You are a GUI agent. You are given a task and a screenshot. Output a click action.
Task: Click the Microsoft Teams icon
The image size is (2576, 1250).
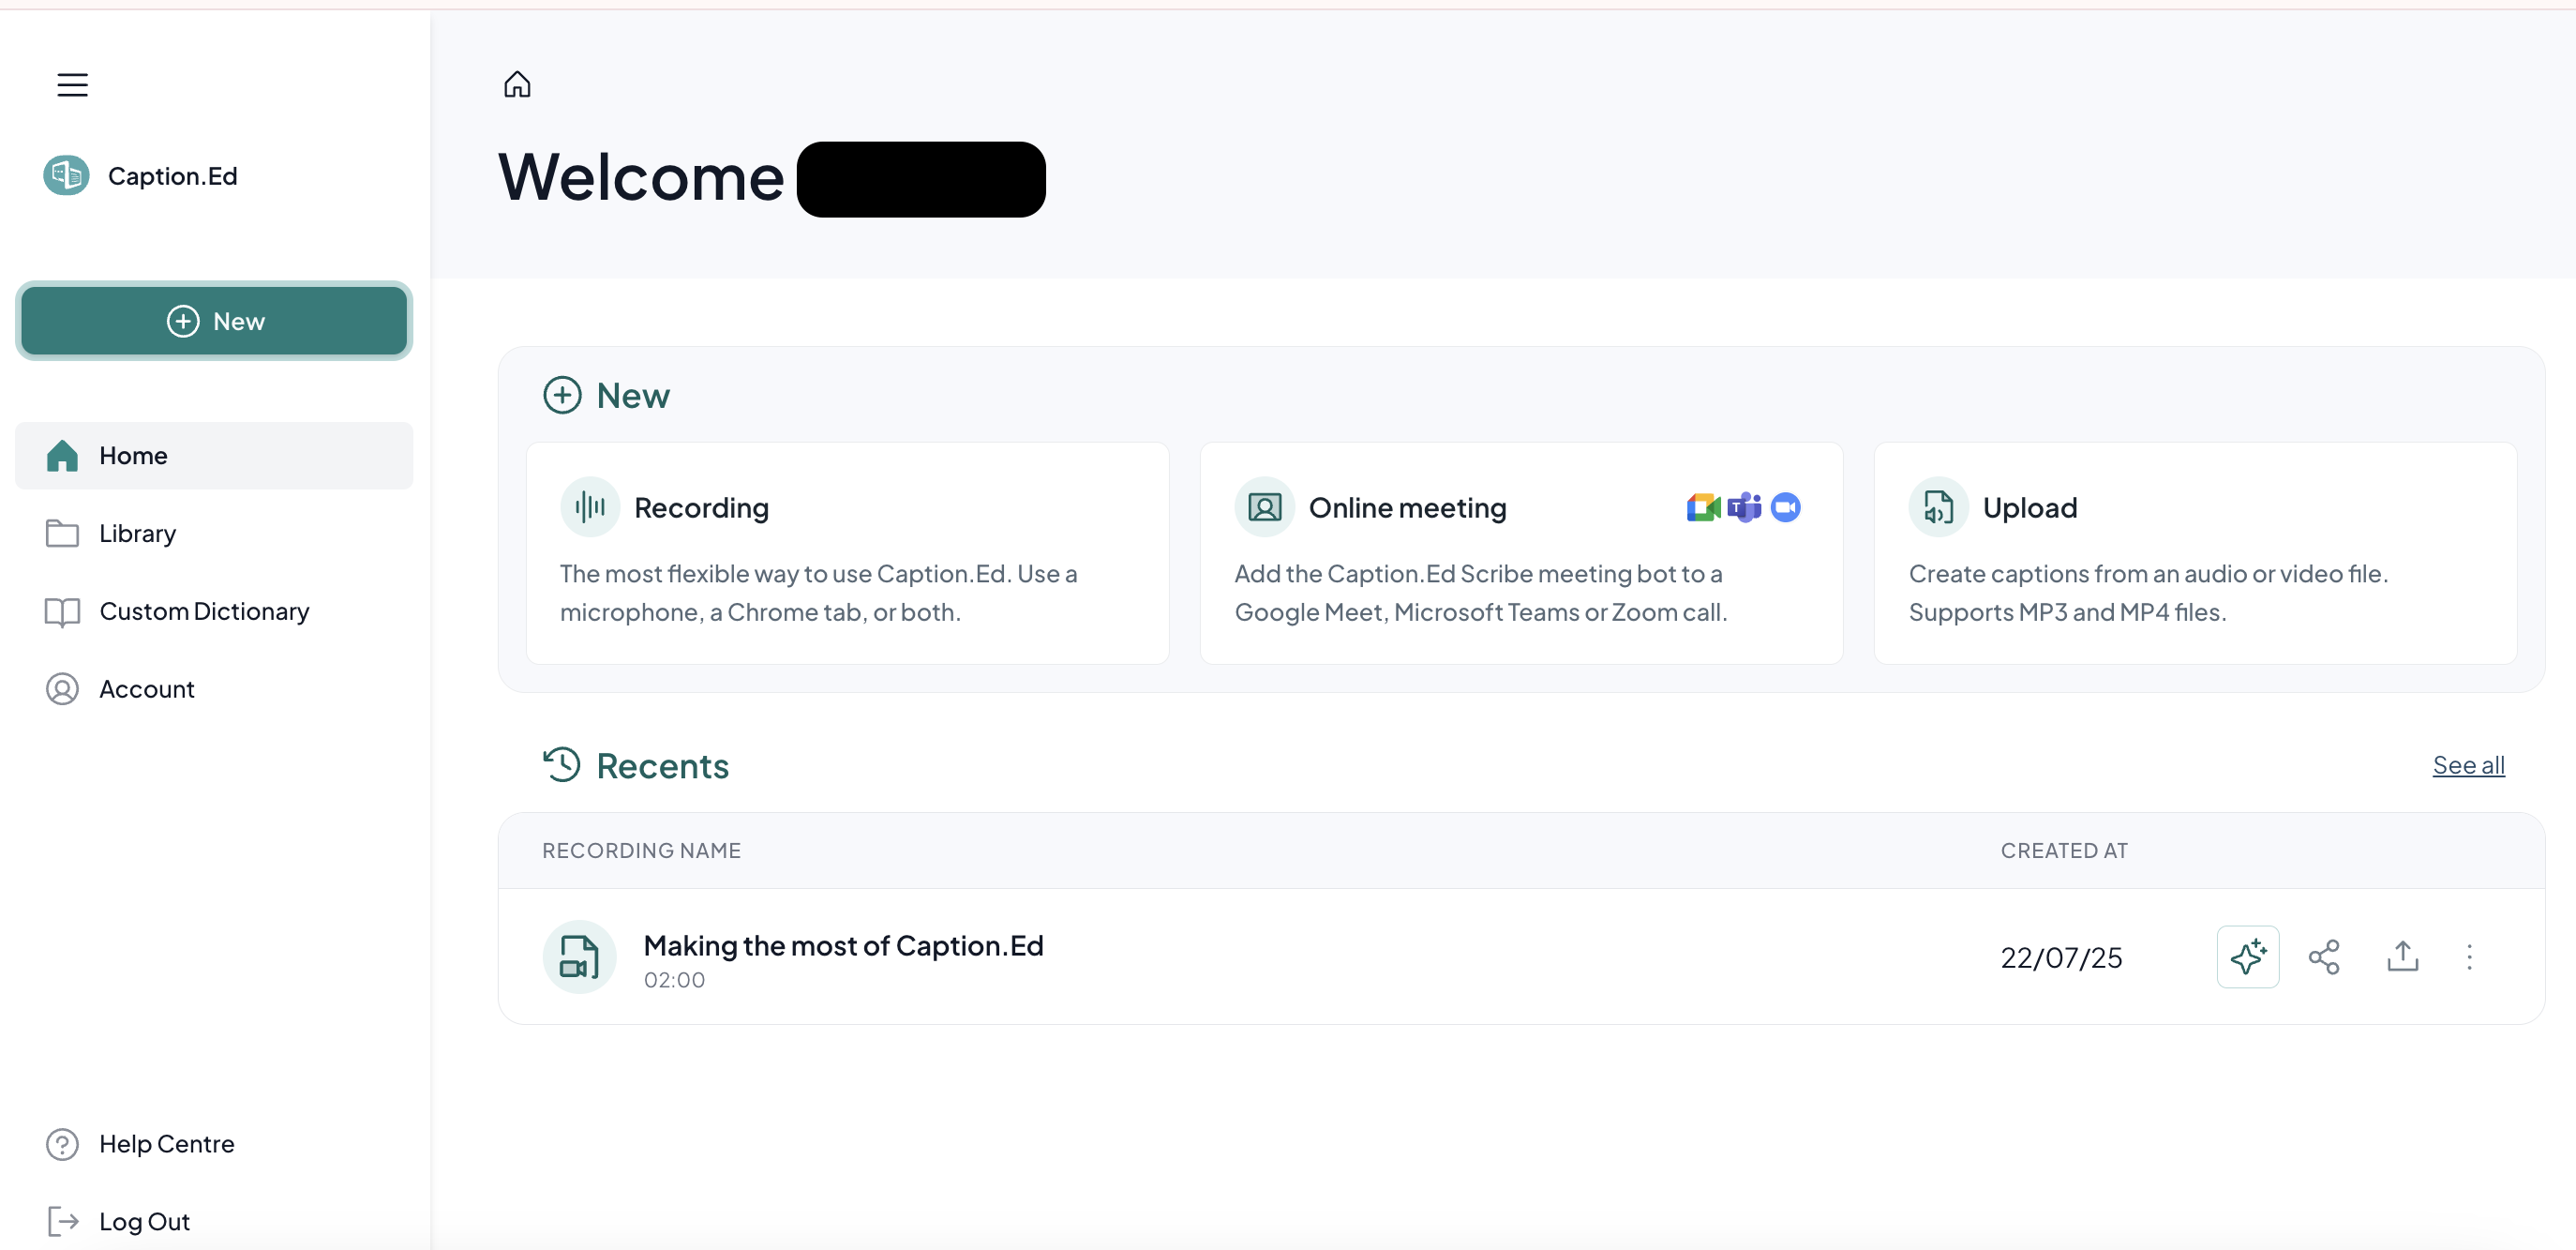click(1745, 508)
